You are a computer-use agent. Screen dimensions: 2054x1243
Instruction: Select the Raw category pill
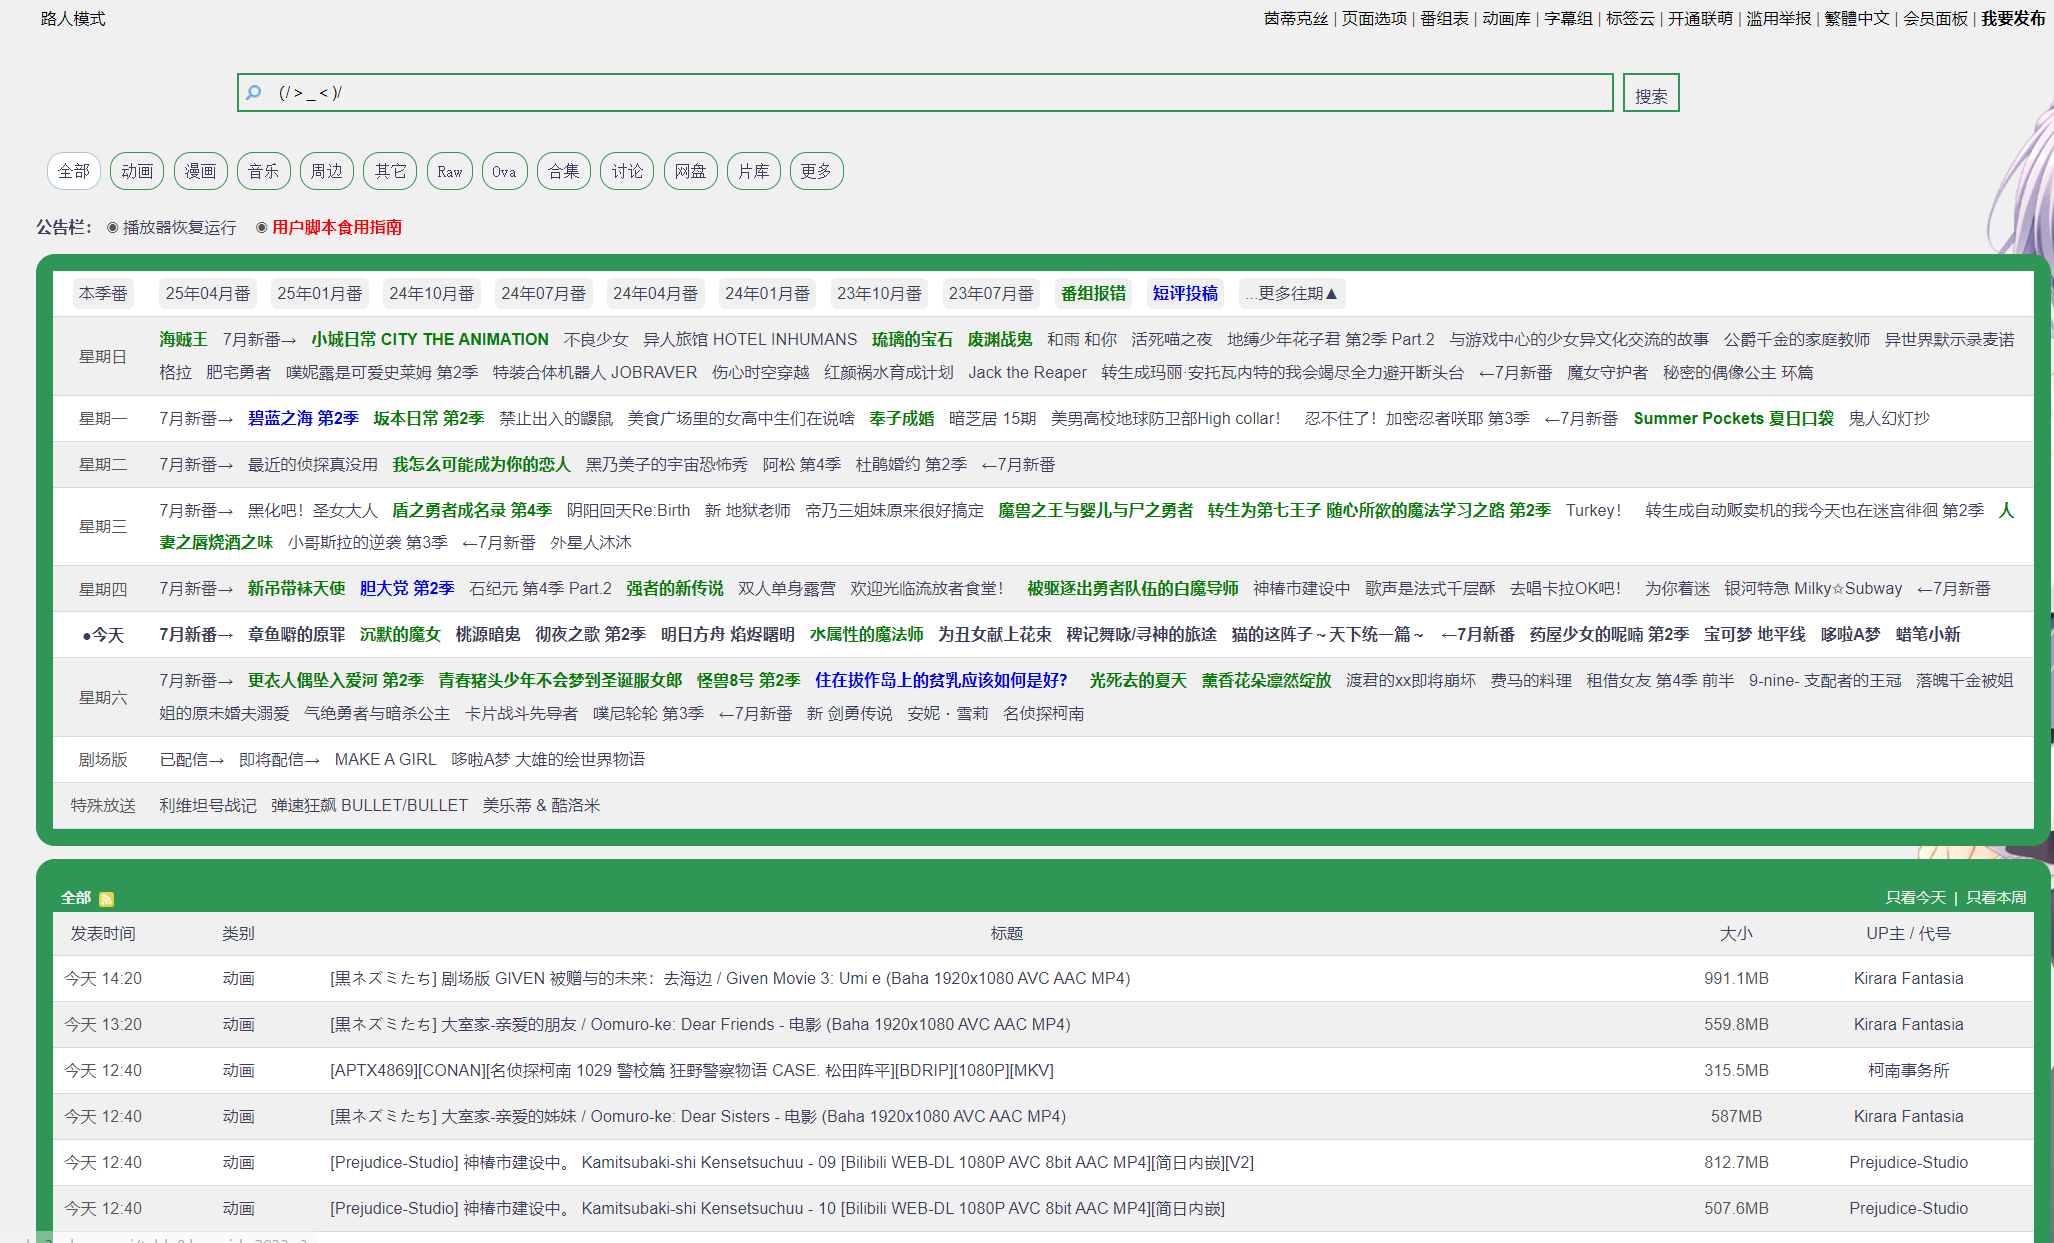tap(450, 171)
